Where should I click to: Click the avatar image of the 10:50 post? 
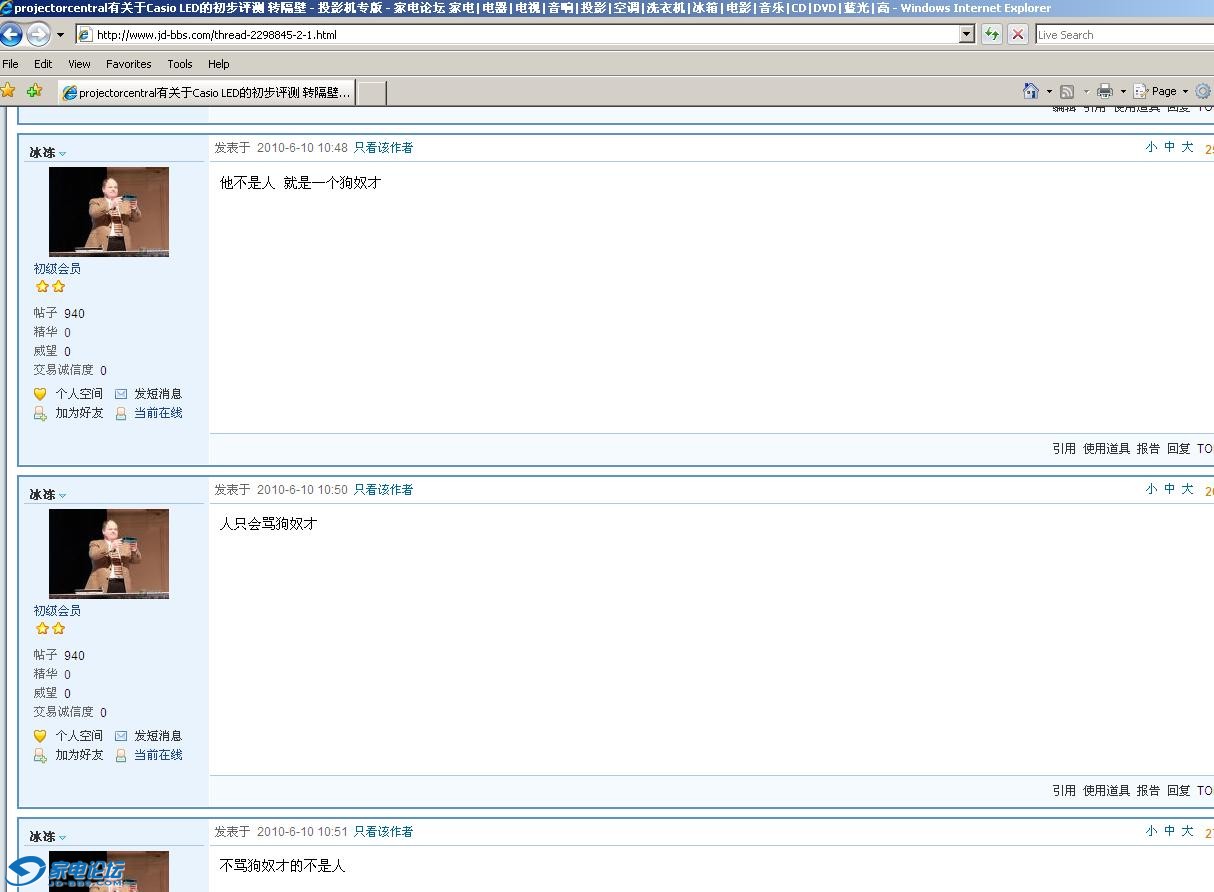tap(109, 554)
